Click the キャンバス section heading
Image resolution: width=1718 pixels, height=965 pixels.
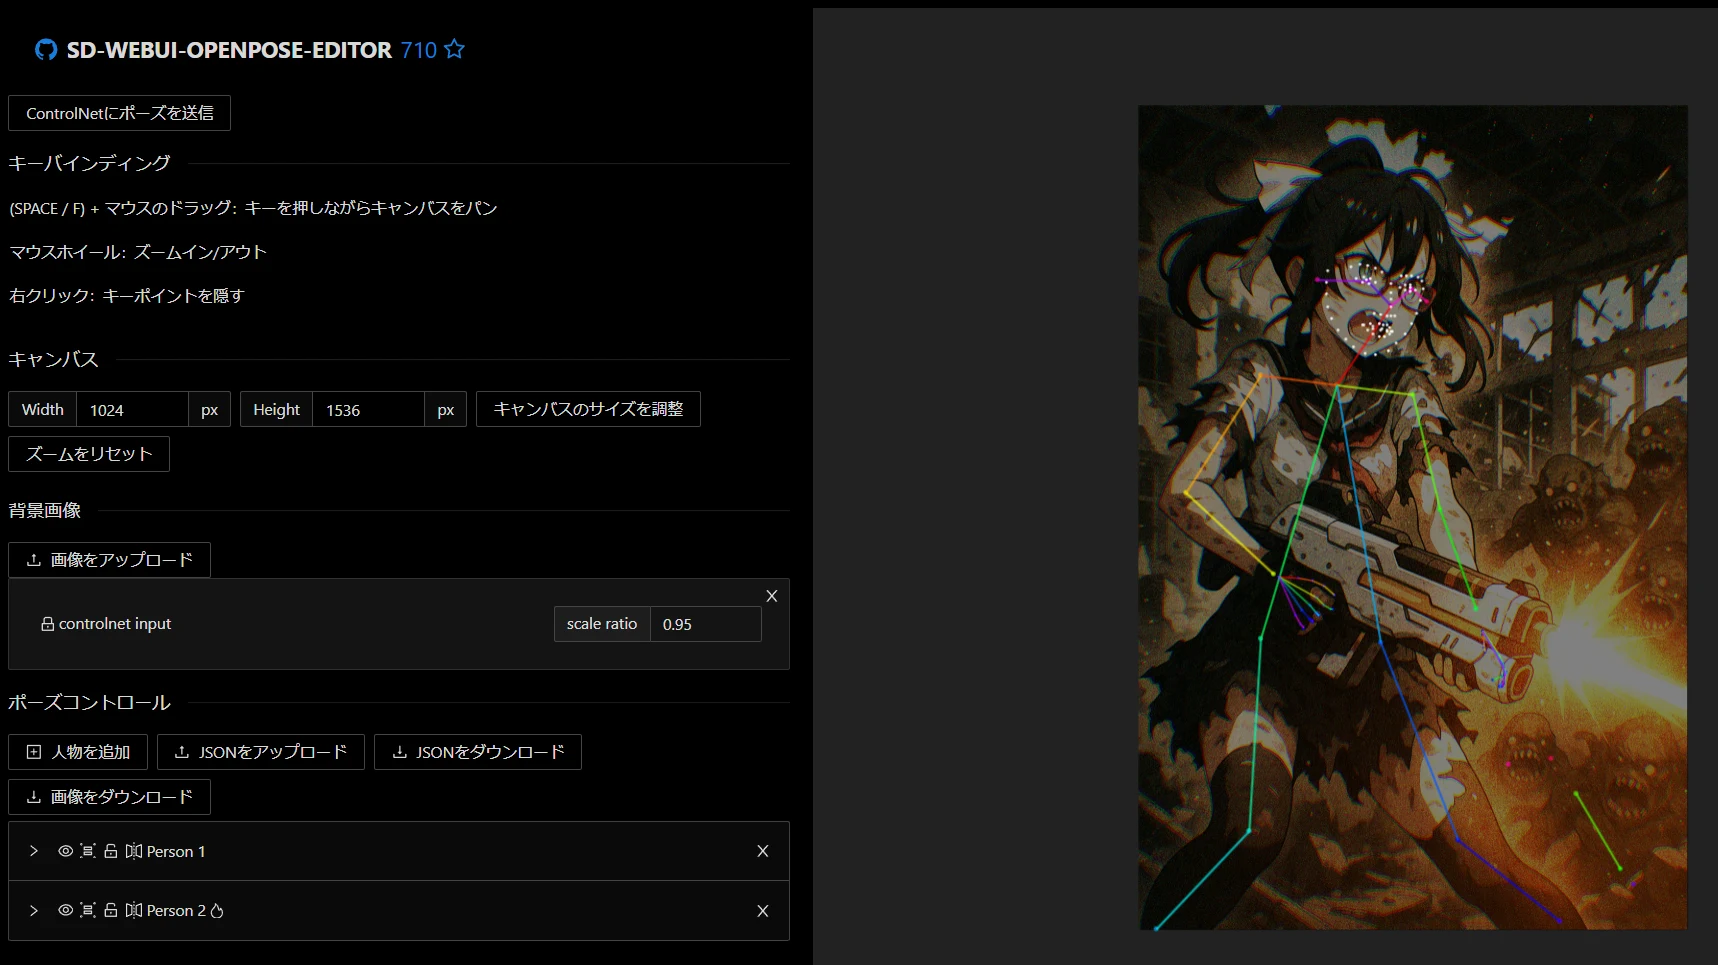53,360
